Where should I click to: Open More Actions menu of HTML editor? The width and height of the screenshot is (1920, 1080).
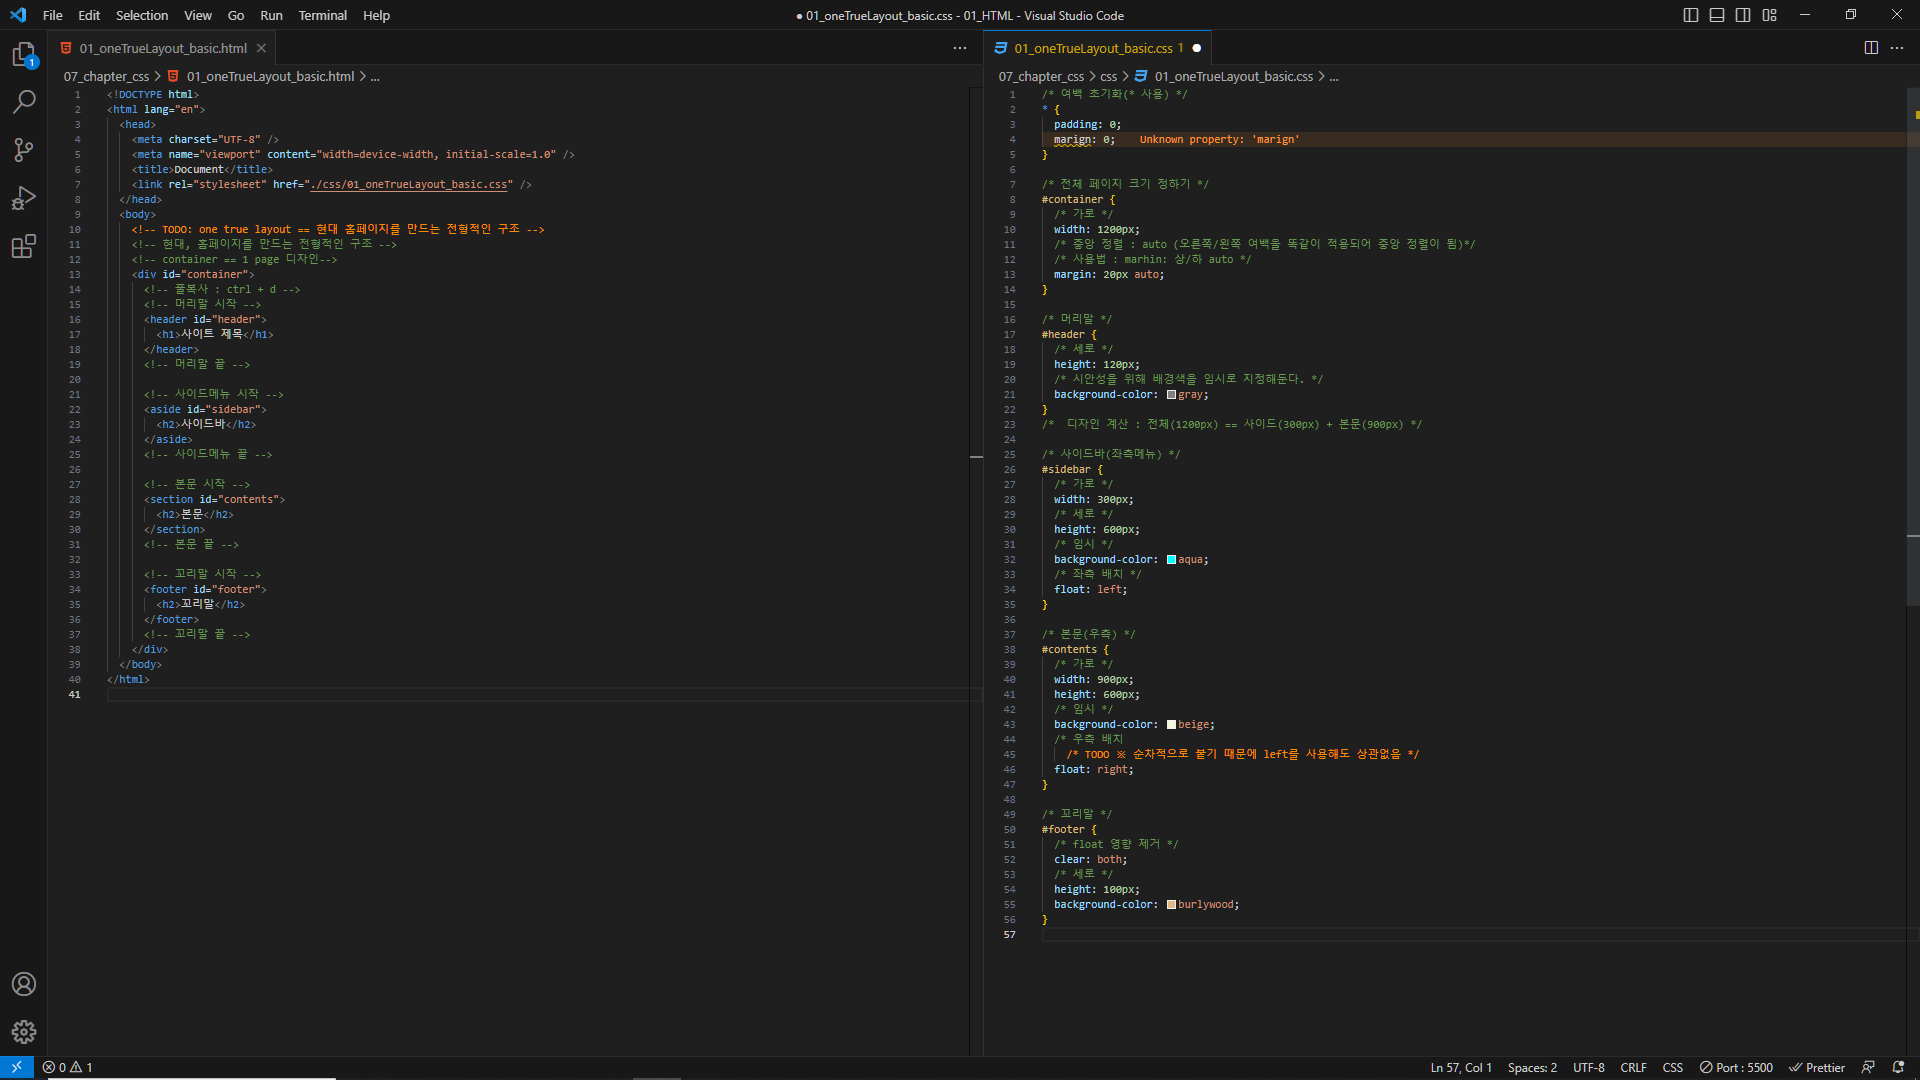click(x=960, y=48)
